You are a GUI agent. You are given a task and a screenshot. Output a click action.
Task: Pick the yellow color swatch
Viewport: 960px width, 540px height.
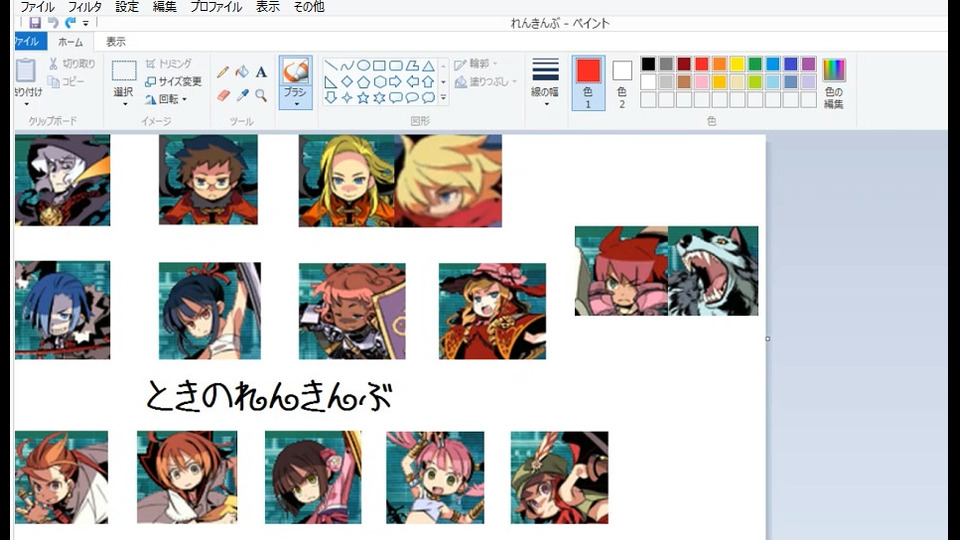pyautogui.click(x=737, y=64)
